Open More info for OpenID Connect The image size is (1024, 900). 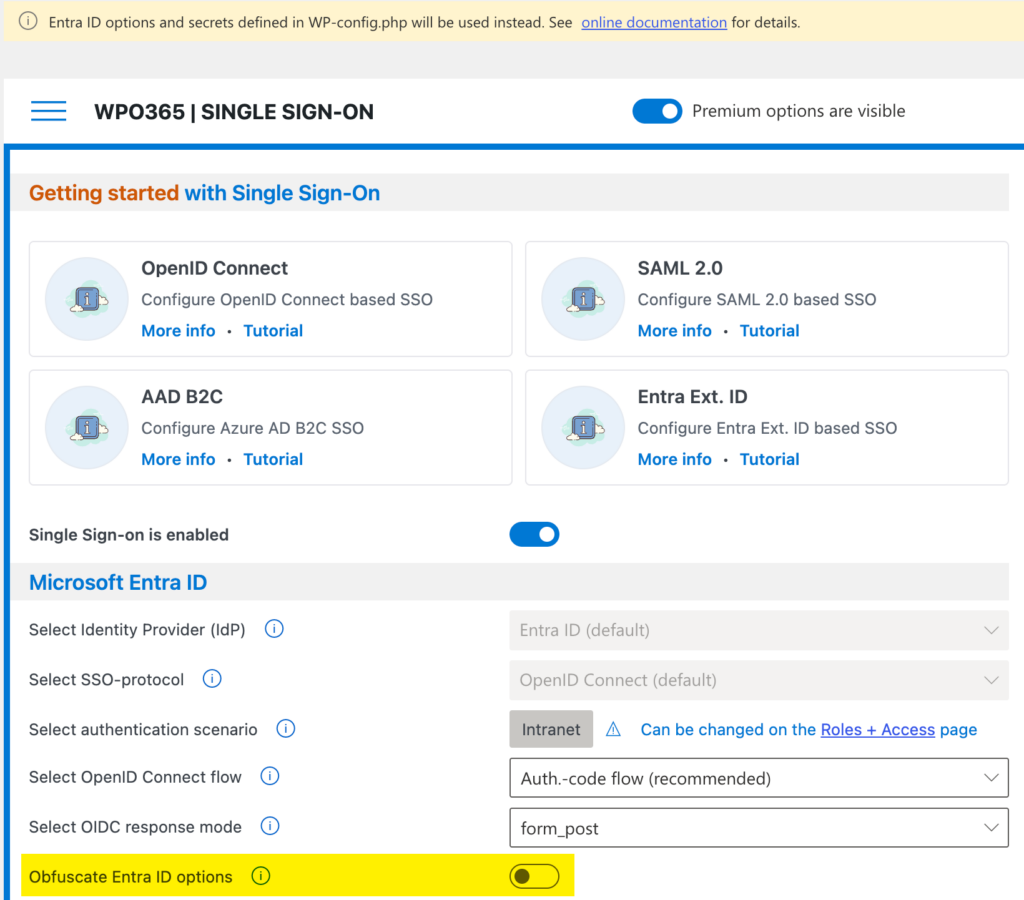[x=178, y=330]
